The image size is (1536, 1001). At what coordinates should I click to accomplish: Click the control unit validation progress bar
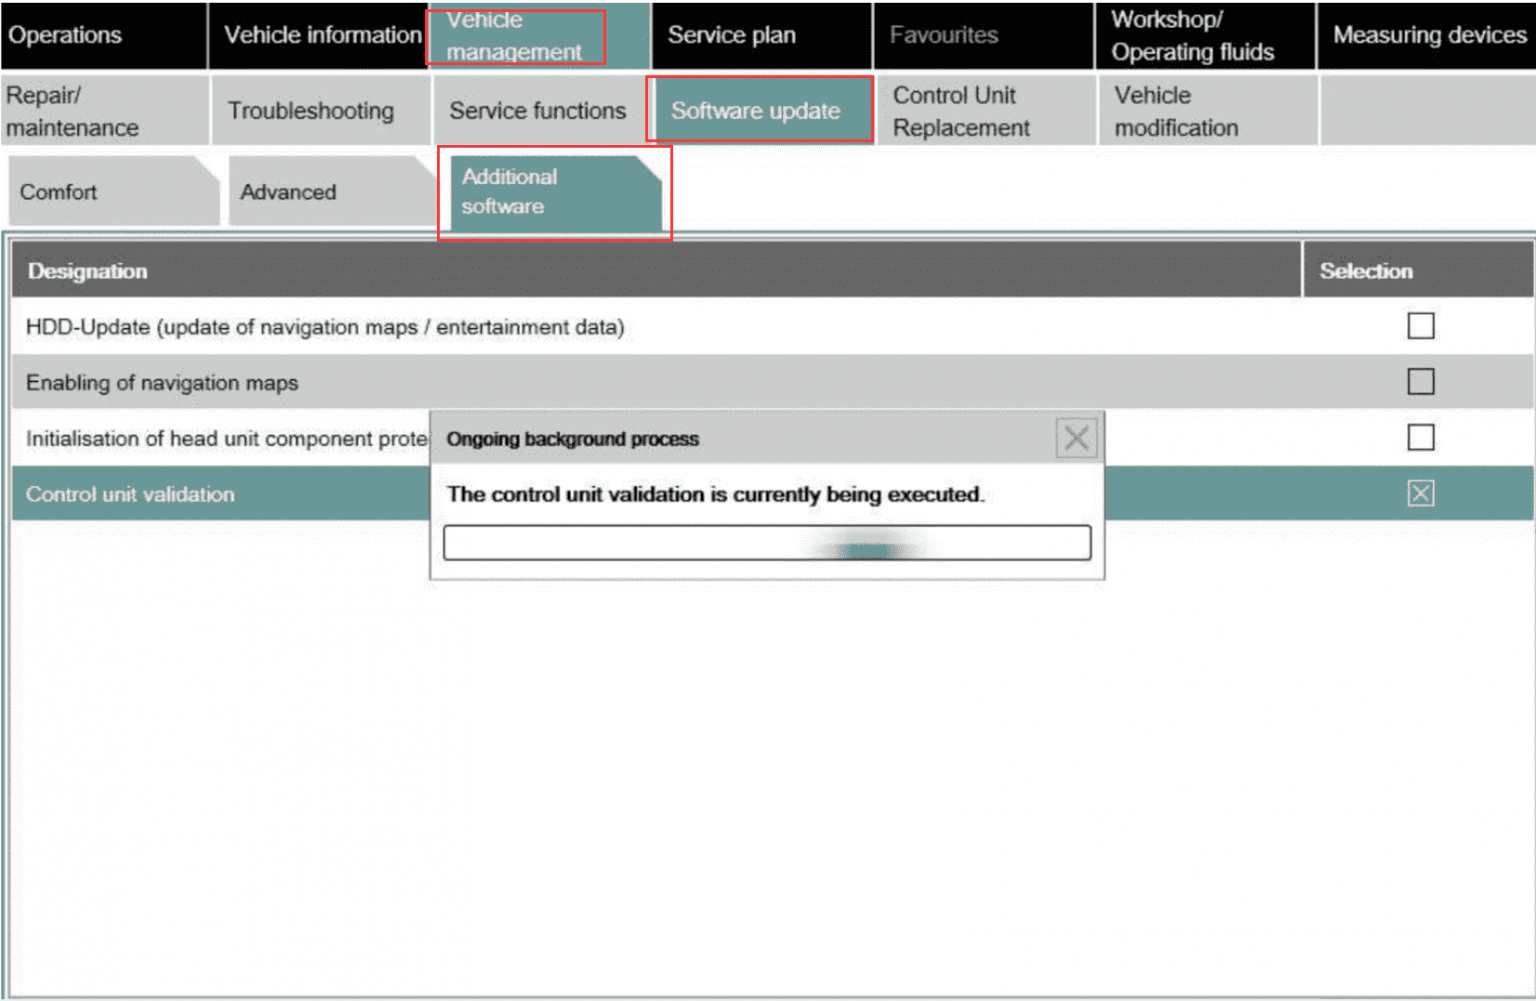[767, 542]
